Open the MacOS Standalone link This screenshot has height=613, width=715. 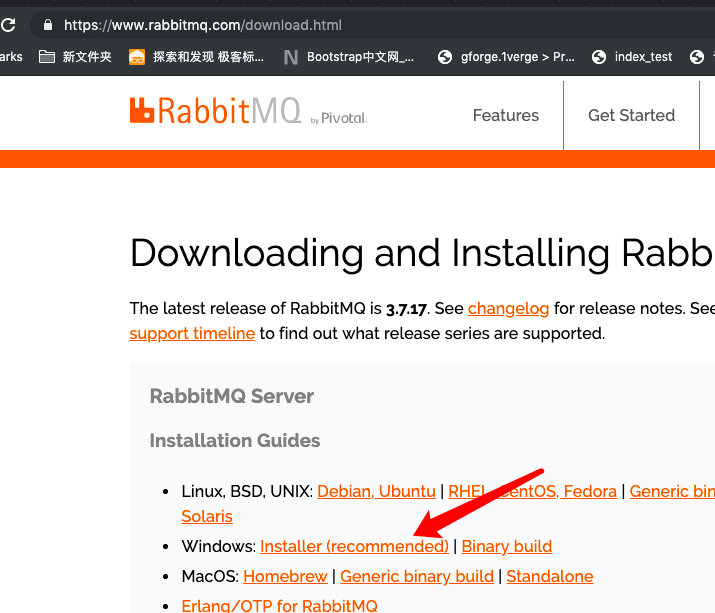[x=549, y=577]
